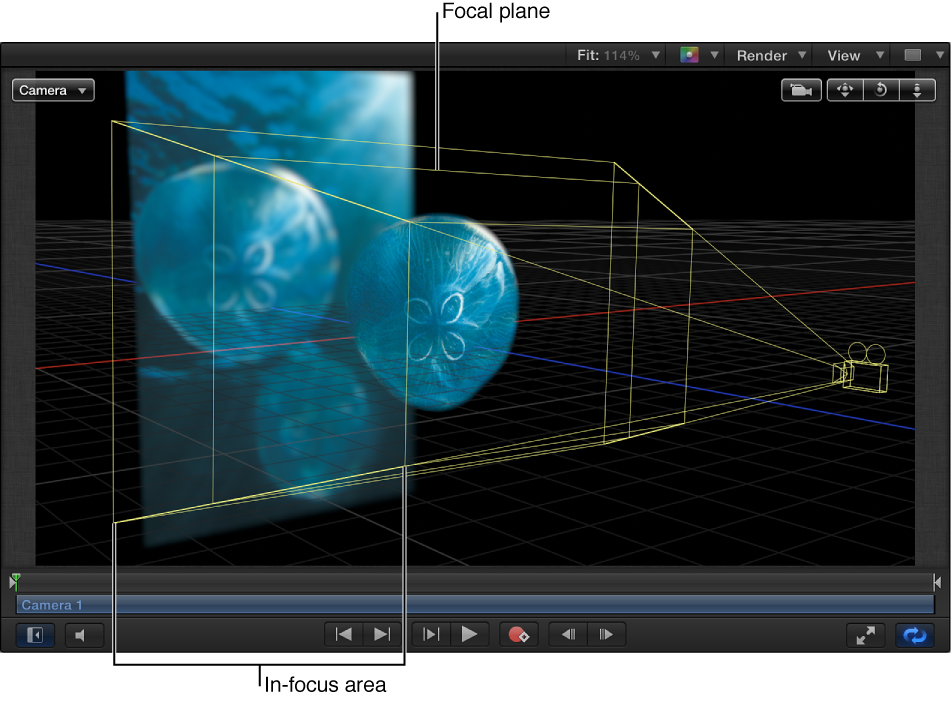Activate the 3D orbit tool
Screen dimensions: 952x702
880,90
